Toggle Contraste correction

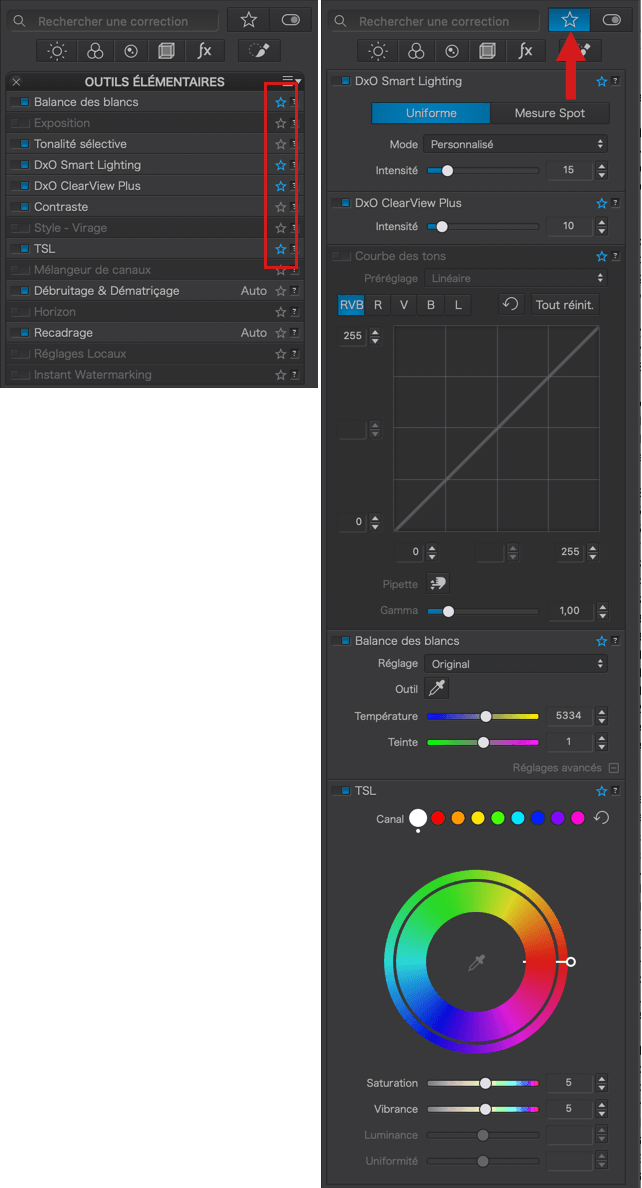(x=20, y=207)
